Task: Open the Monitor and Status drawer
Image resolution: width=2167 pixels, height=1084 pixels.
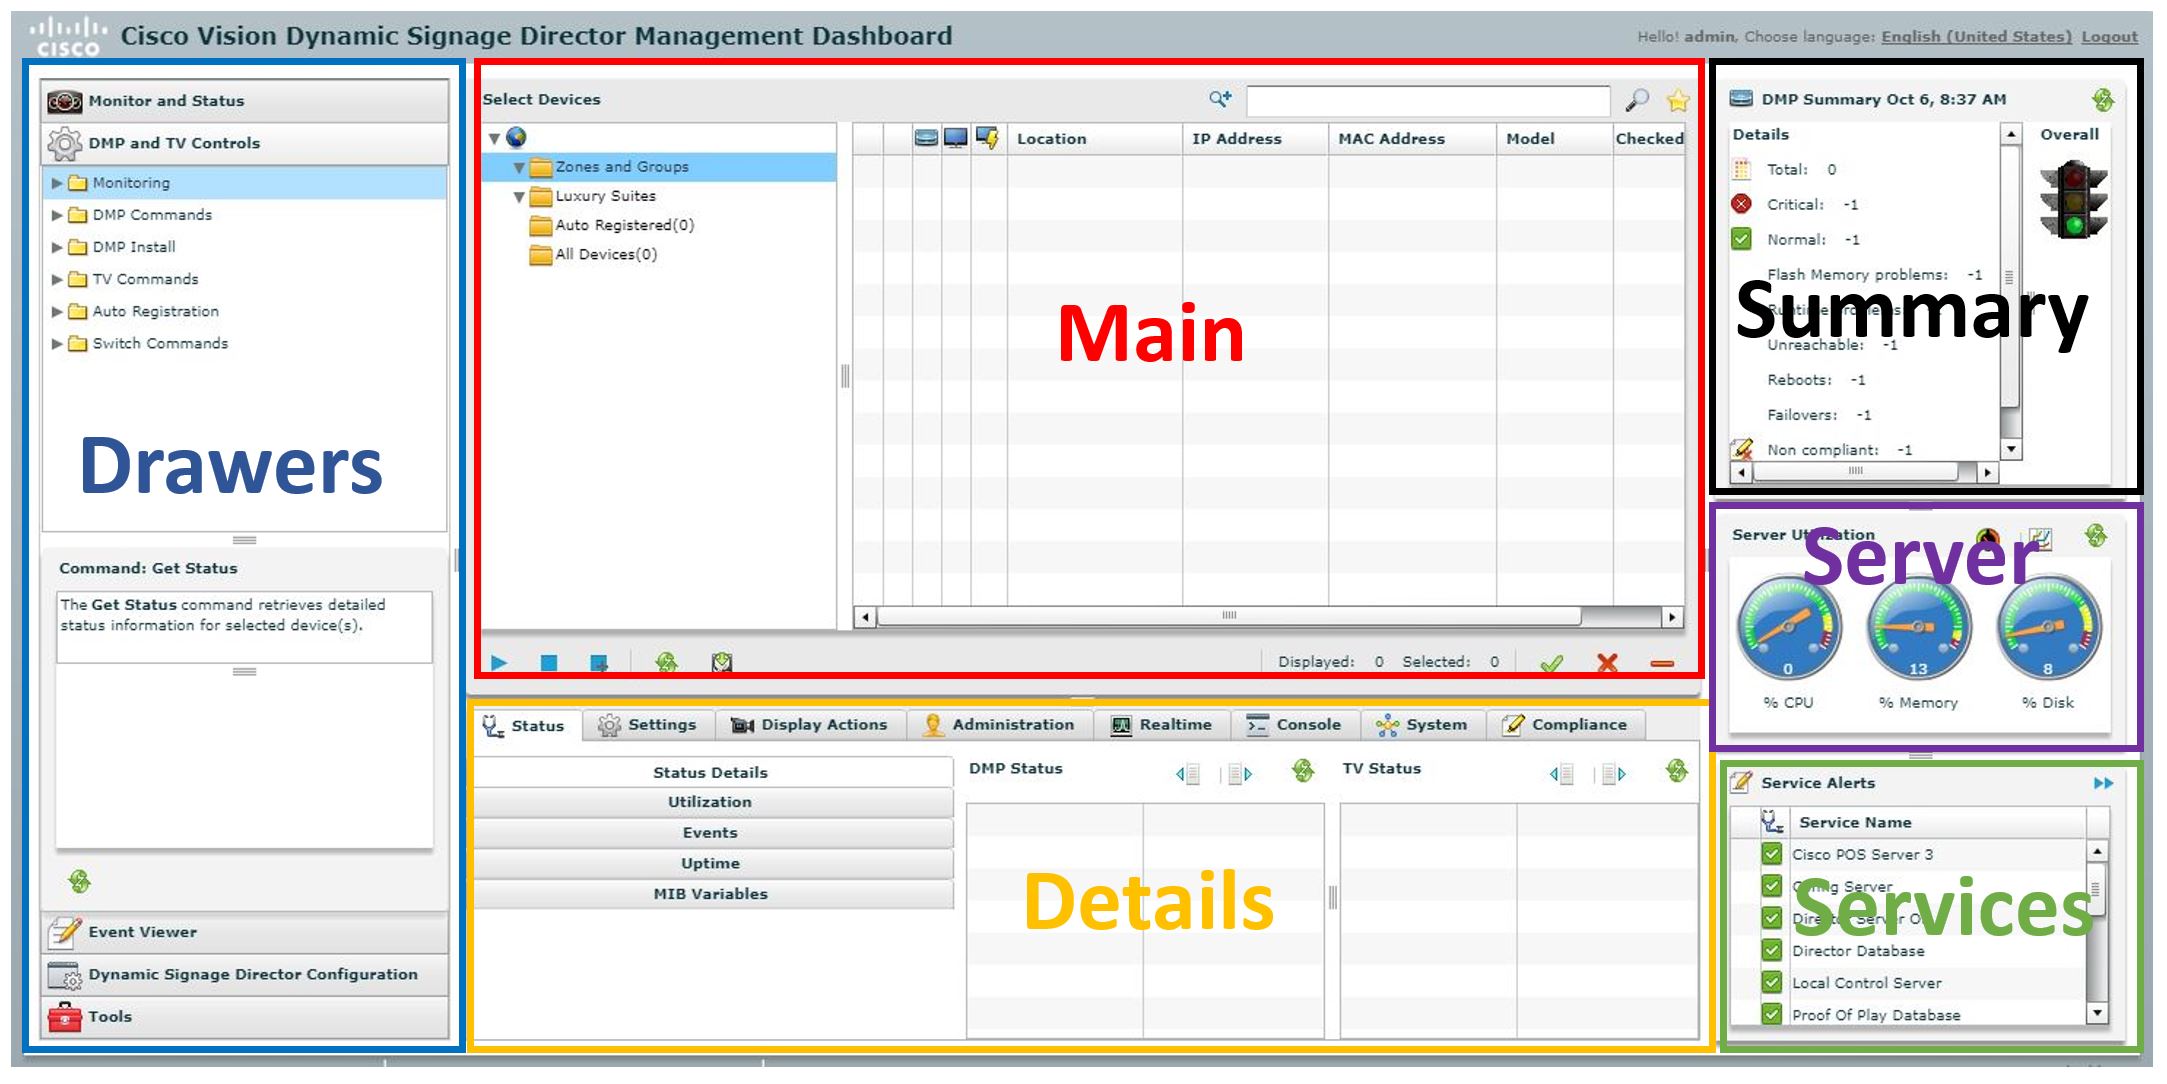Action: (x=245, y=101)
